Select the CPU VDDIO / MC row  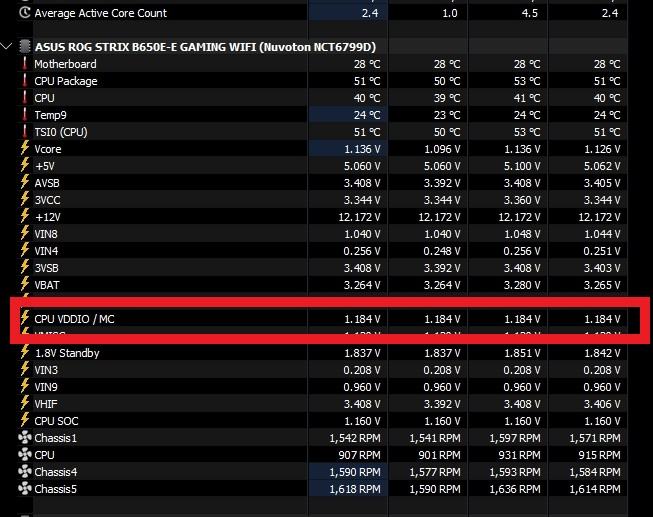pyautogui.click(x=77, y=319)
